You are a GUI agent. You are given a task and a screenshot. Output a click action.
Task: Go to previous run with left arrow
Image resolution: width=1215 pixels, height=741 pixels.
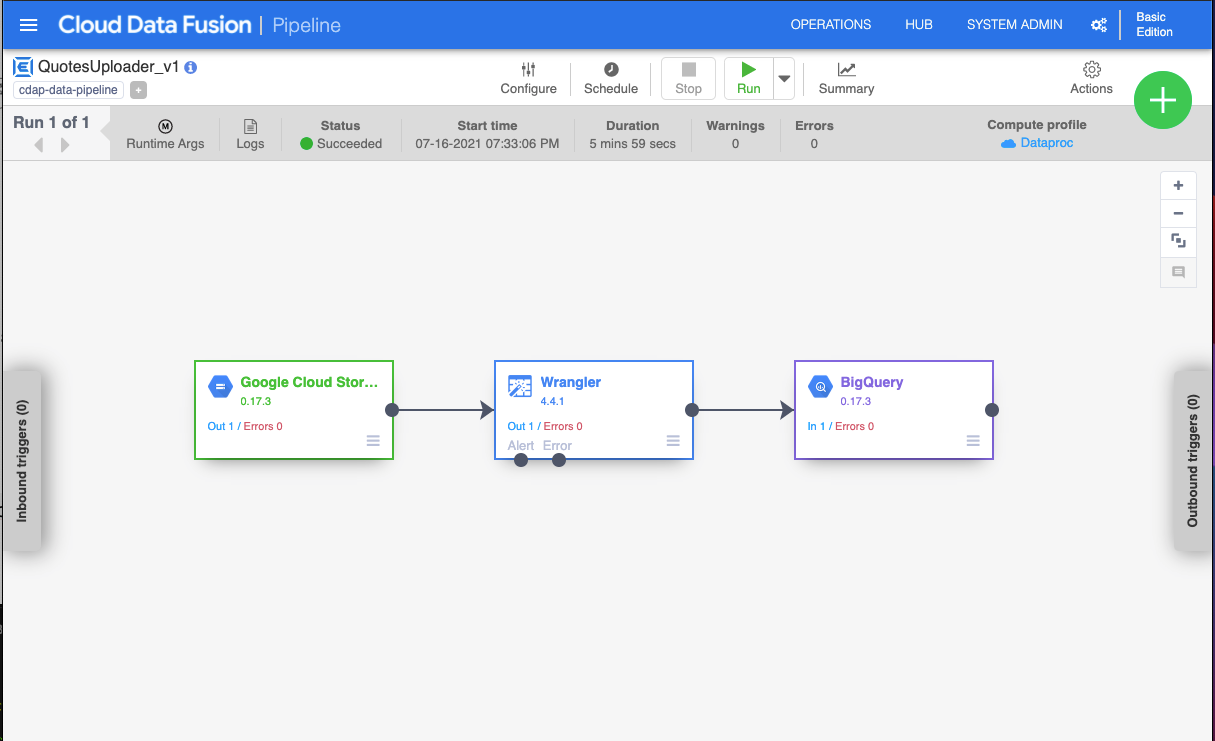pyautogui.click(x=39, y=145)
